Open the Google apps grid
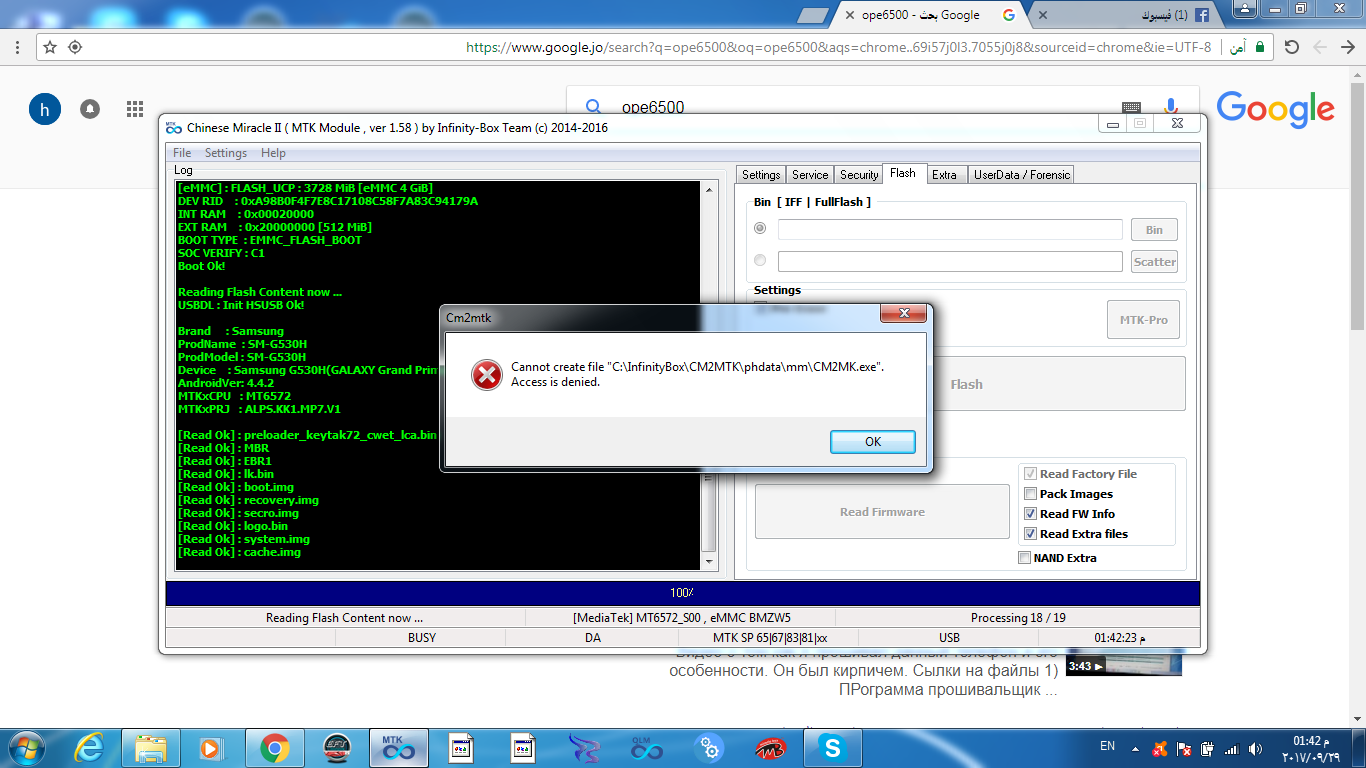This screenshot has height=768, width=1366. tap(135, 109)
